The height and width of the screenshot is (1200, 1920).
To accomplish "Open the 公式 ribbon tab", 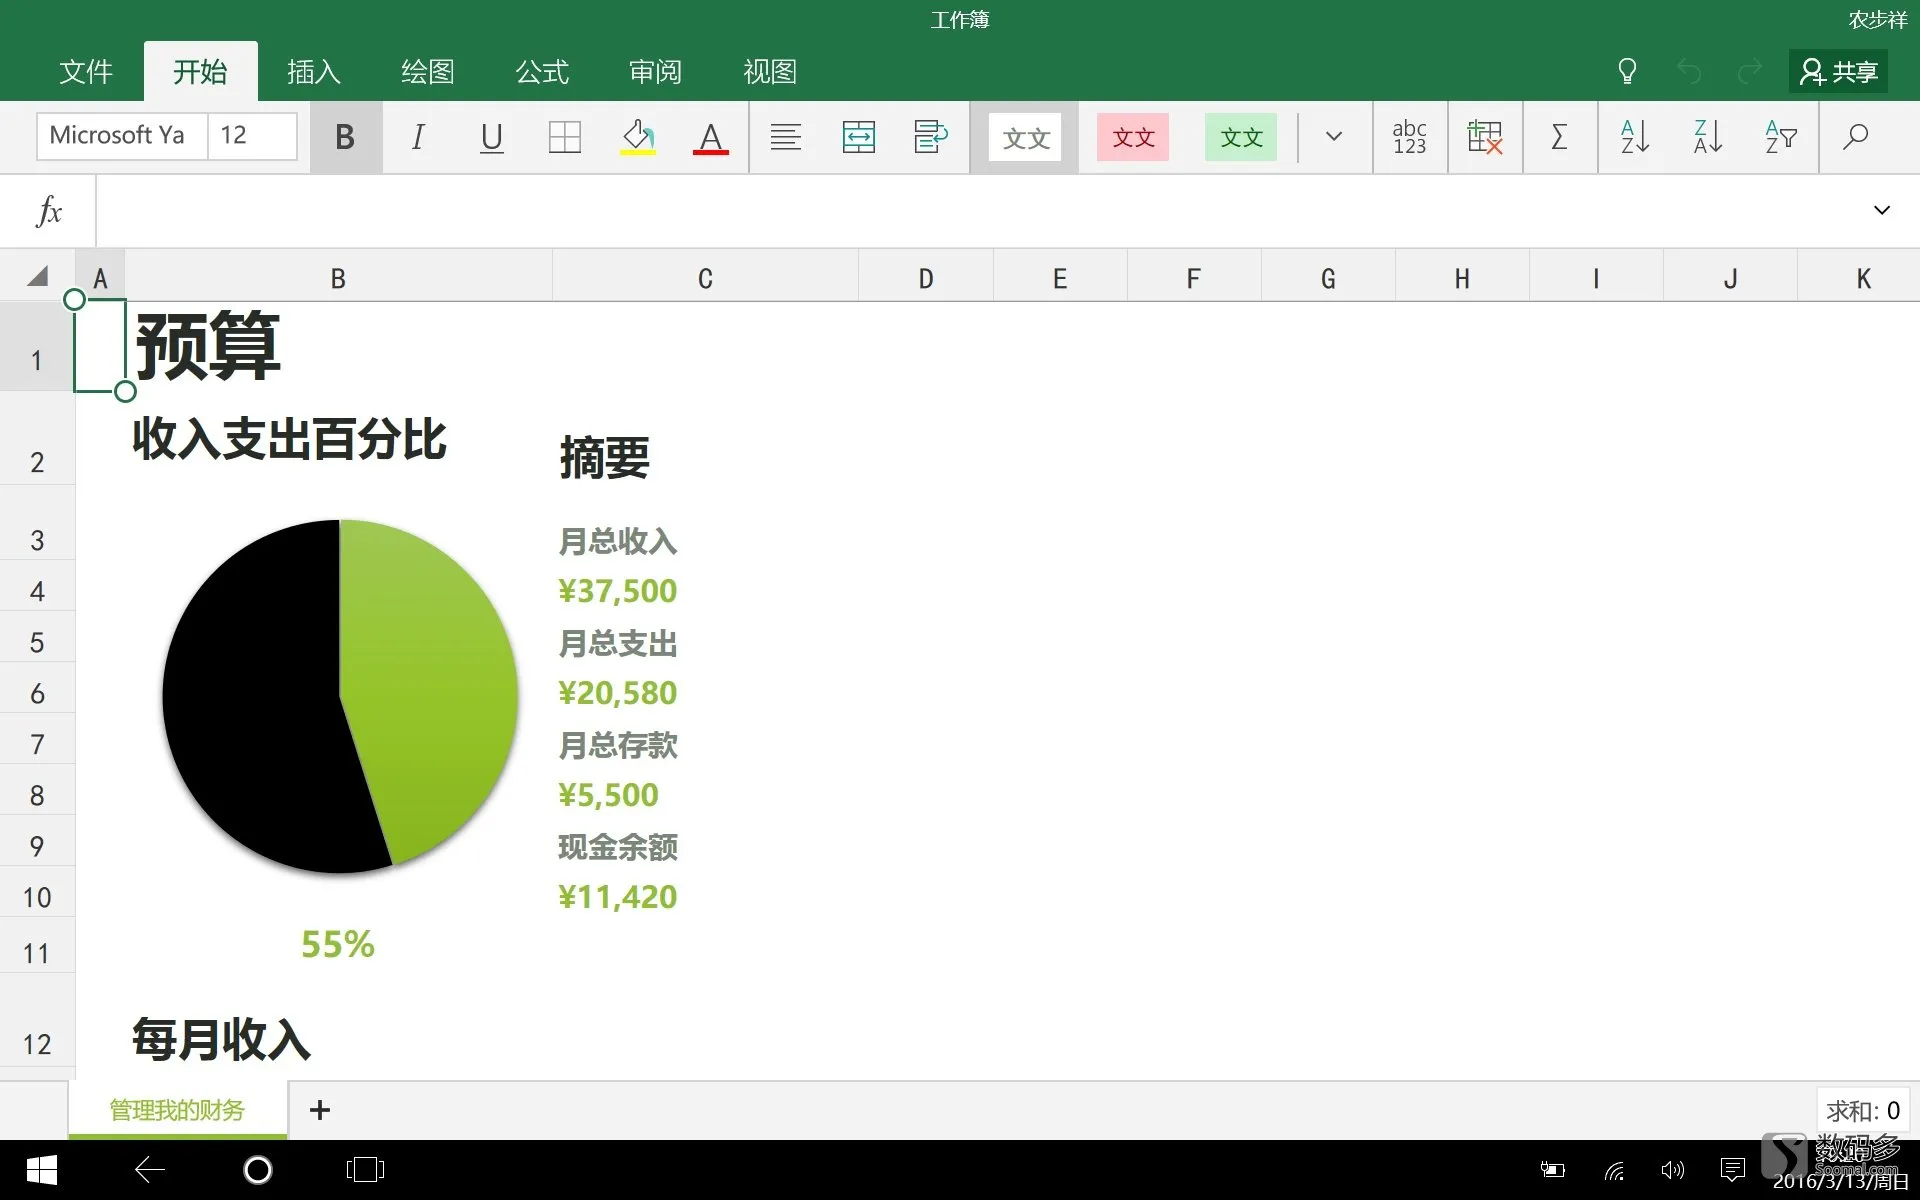I will 542,72.
